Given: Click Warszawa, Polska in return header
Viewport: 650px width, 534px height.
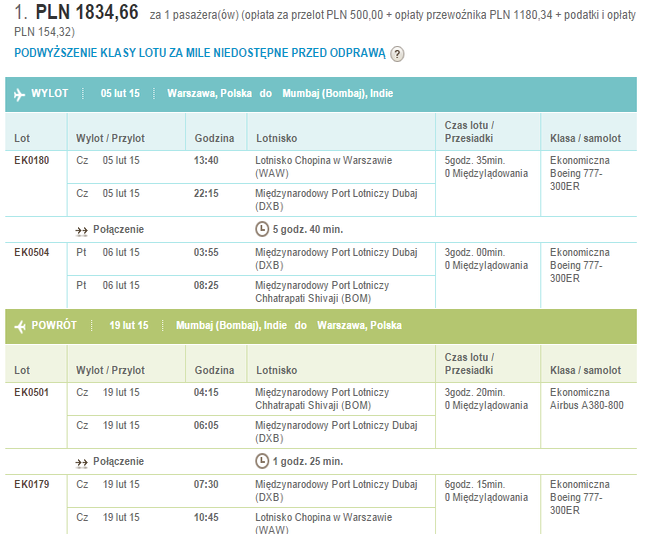Looking at the screenshot, I should click(x=359, y=325).
